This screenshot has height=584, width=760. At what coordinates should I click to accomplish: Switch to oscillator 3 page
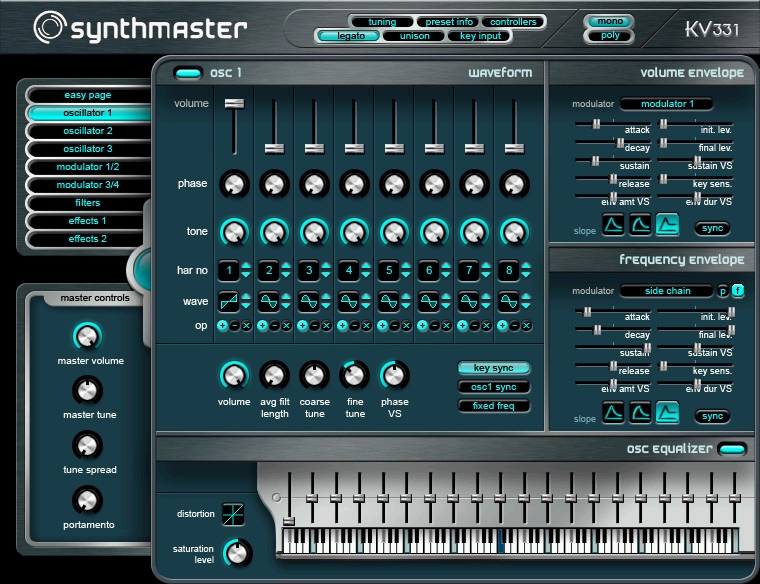coord(88,149)
